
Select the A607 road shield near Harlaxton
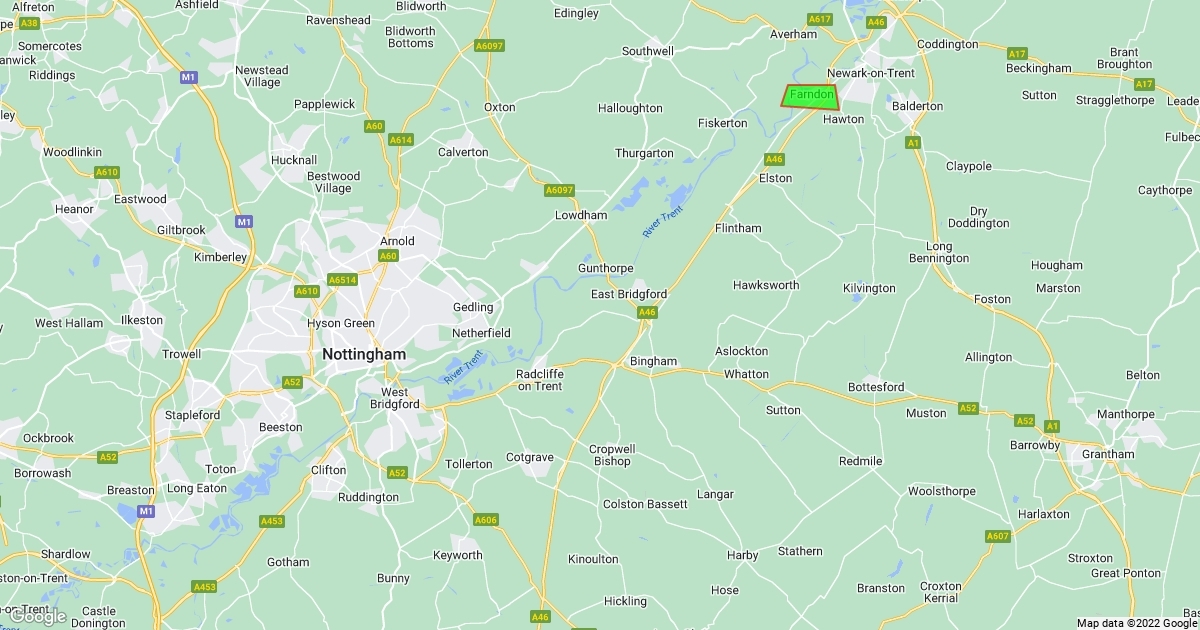pos(997,536)
